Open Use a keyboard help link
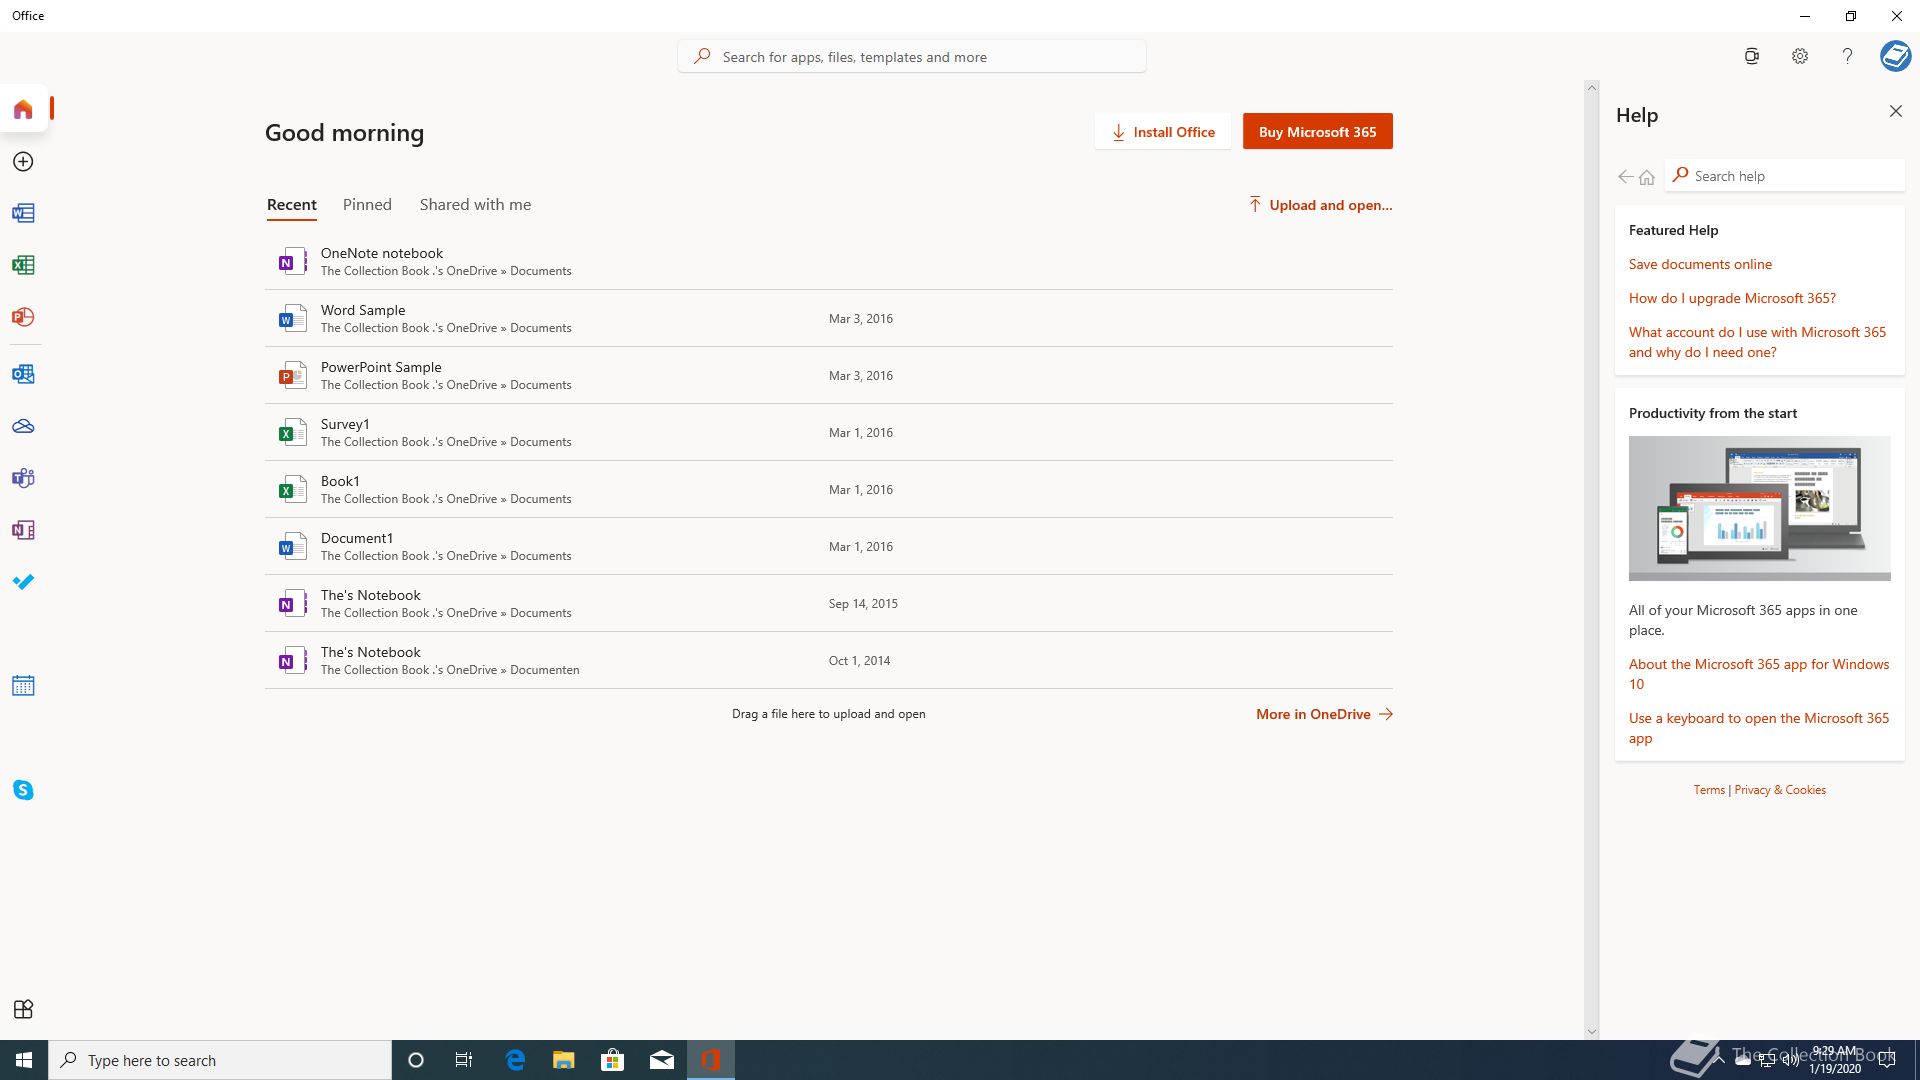 click(1759, 728)
